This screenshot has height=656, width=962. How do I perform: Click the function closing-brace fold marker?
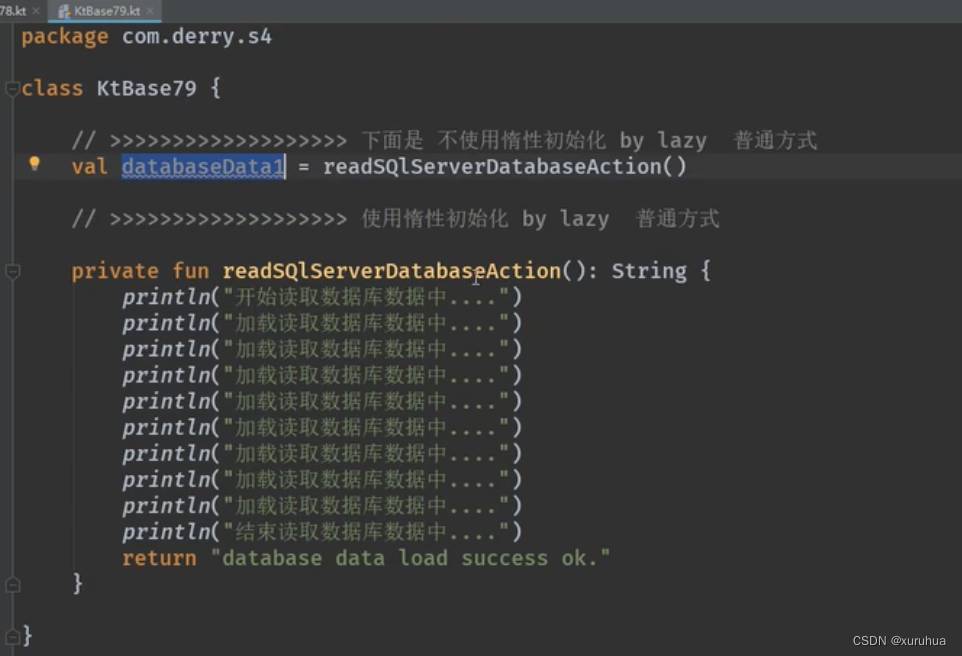(x=12, y=585)
